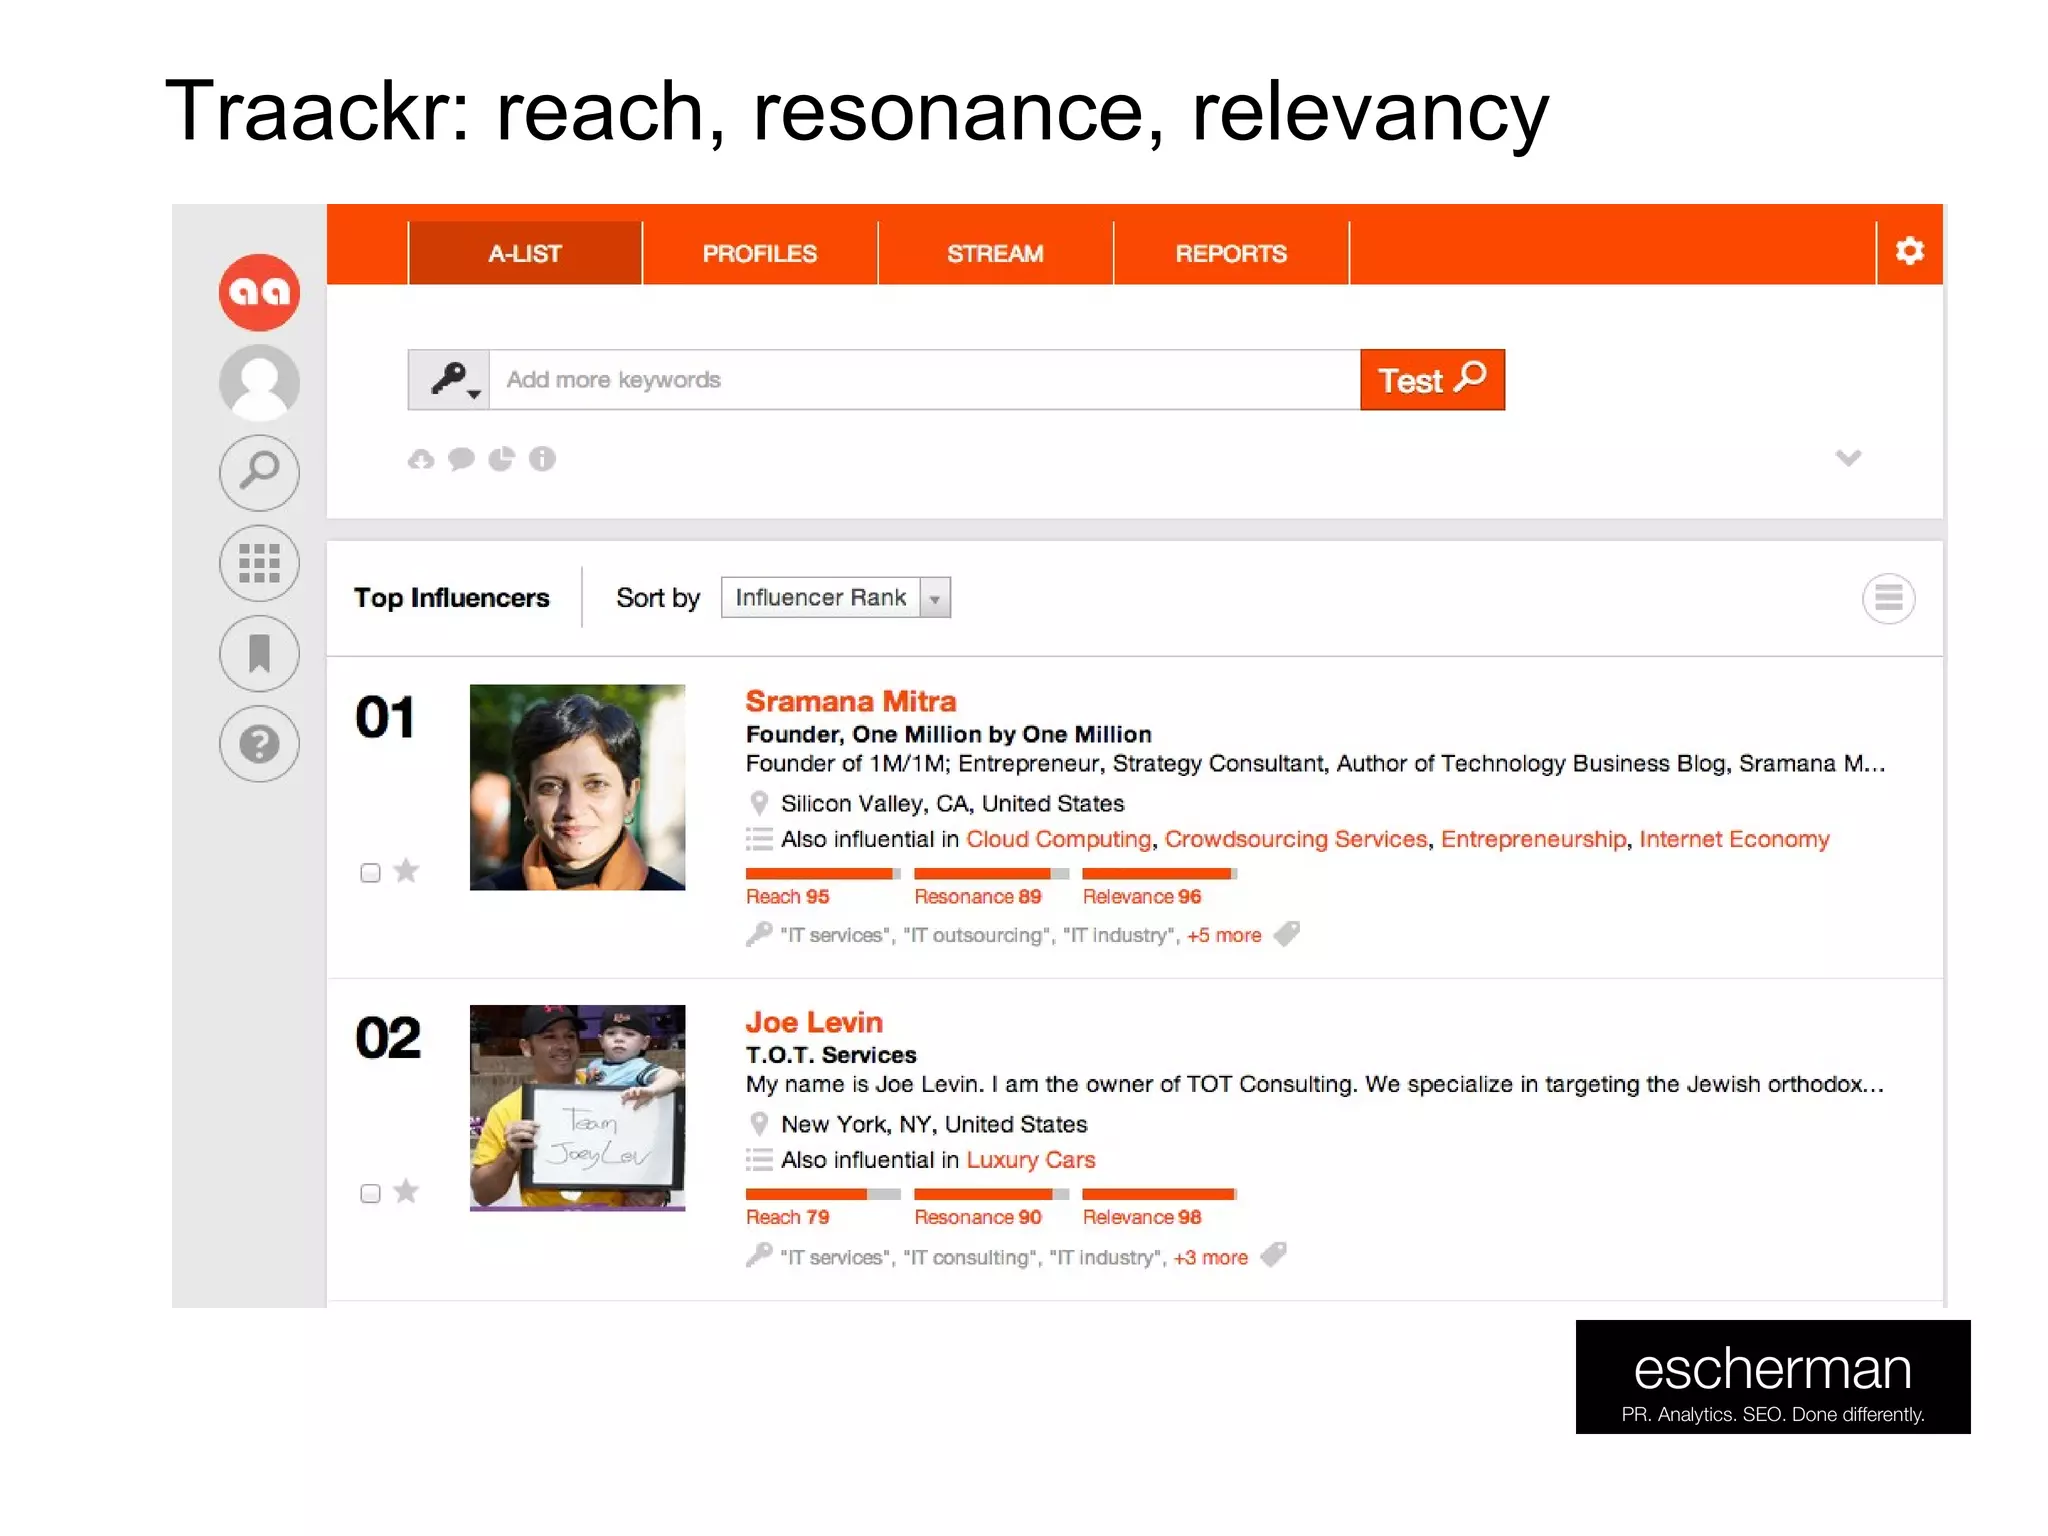Click the pie chart icon below search
This screenshot has width=2048, height=1536.
click(501, 459)
